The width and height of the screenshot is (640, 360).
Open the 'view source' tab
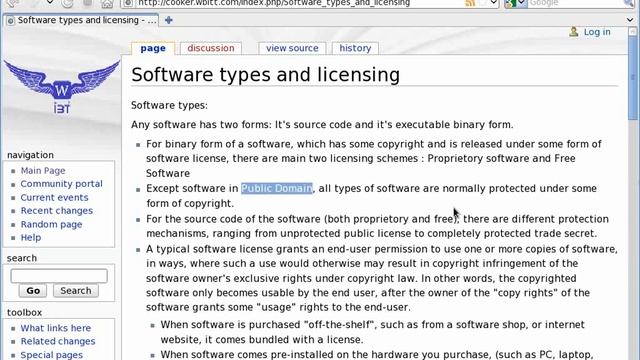coord(292,48)
